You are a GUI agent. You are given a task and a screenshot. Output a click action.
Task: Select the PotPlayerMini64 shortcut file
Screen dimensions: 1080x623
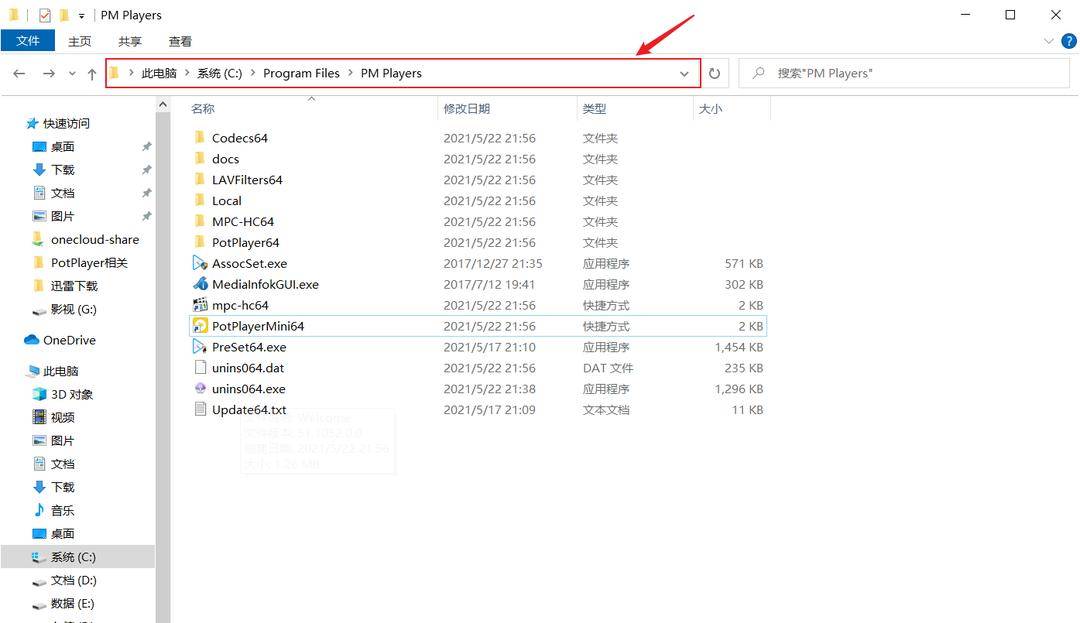257,325
